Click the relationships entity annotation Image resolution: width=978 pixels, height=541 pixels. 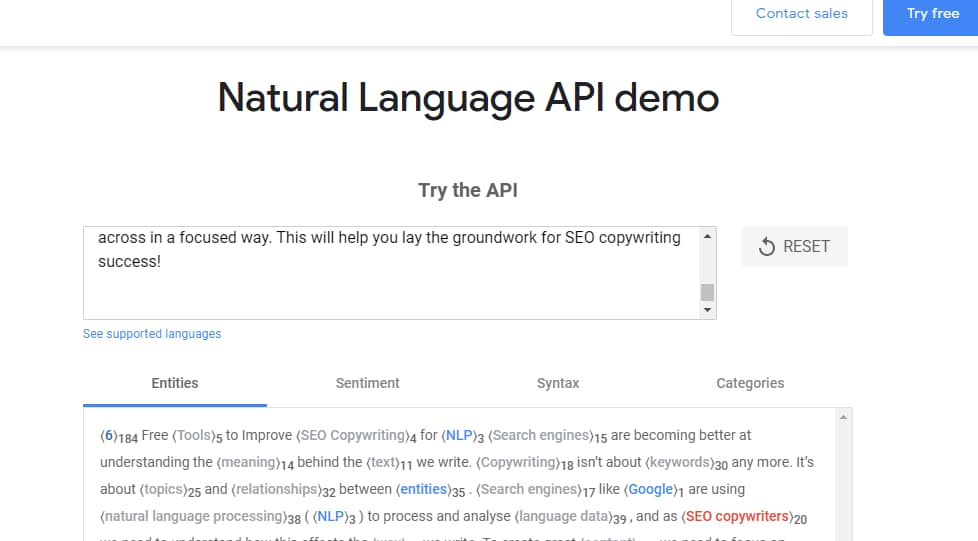coord(279,490)
